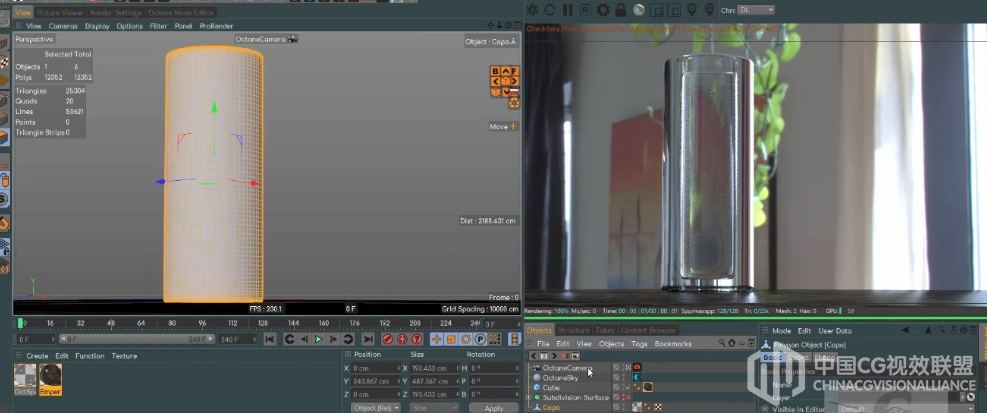Step to next frame
The image size is (987, 413).
tap(334, 339)
